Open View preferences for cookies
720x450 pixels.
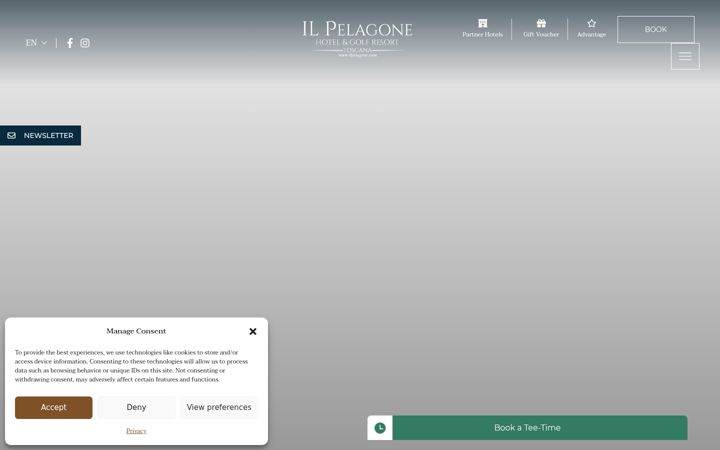coord(219,407)
